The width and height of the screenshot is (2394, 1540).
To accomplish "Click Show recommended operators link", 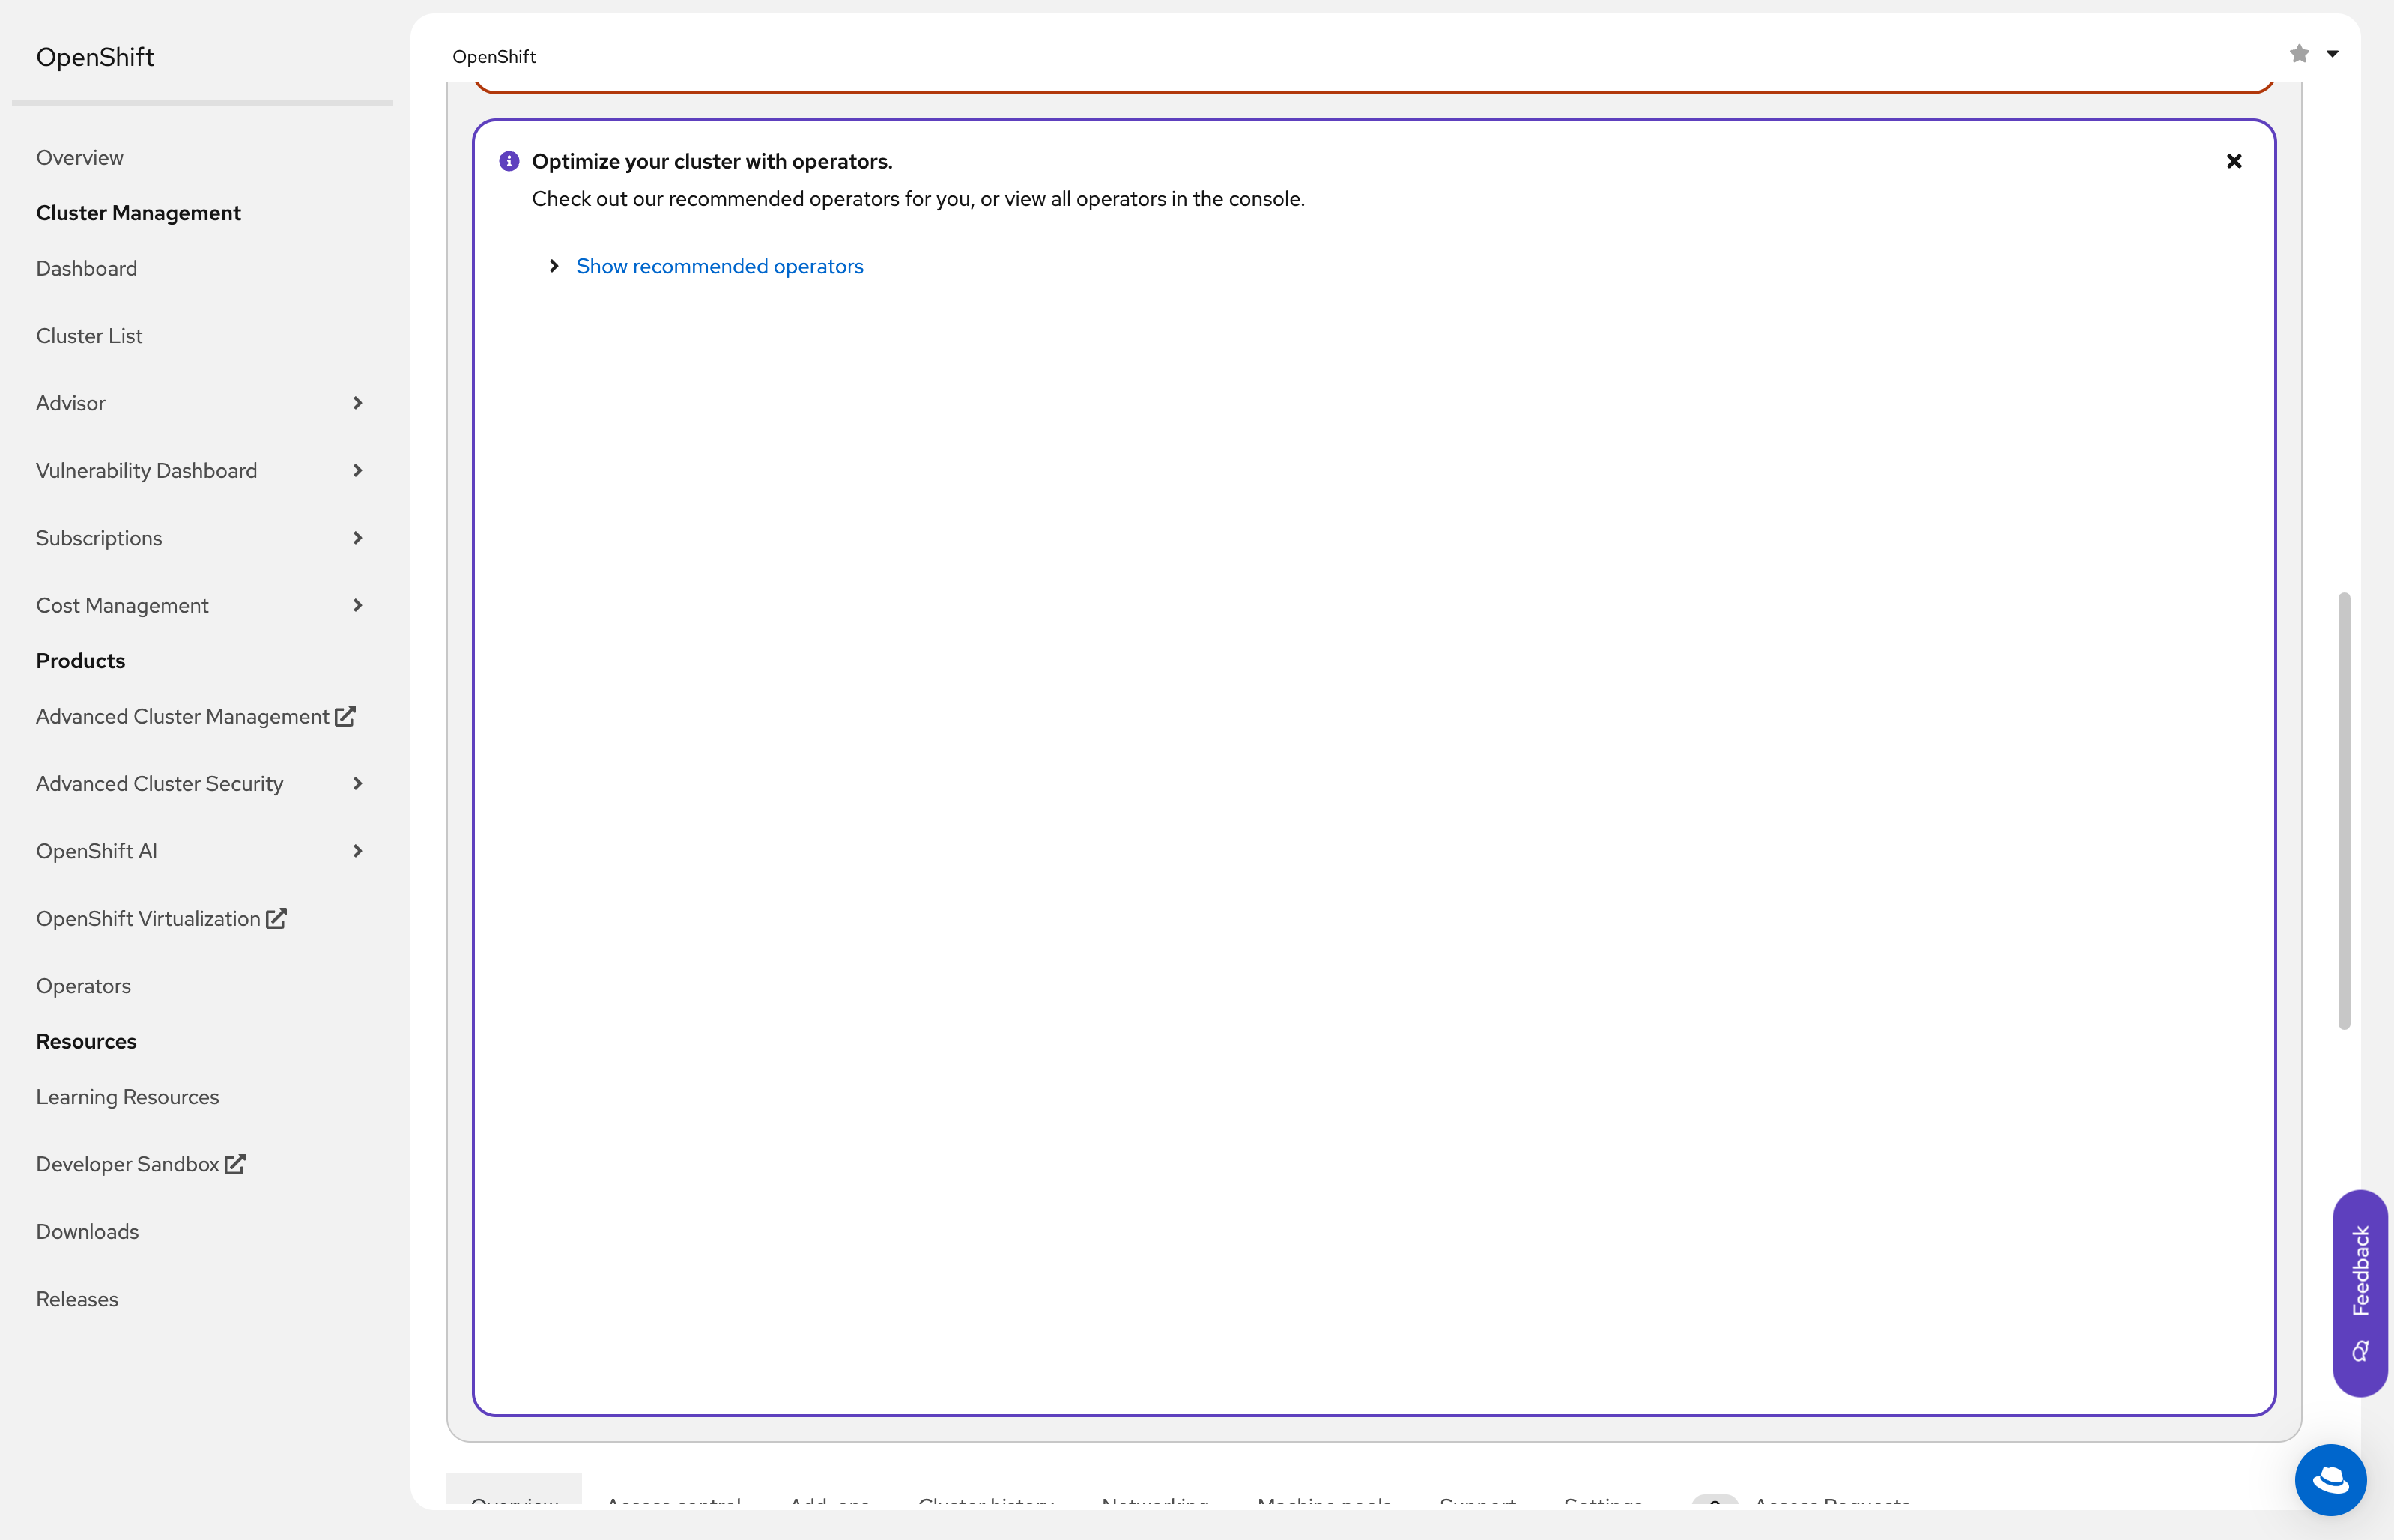I will tap(719, 266).
